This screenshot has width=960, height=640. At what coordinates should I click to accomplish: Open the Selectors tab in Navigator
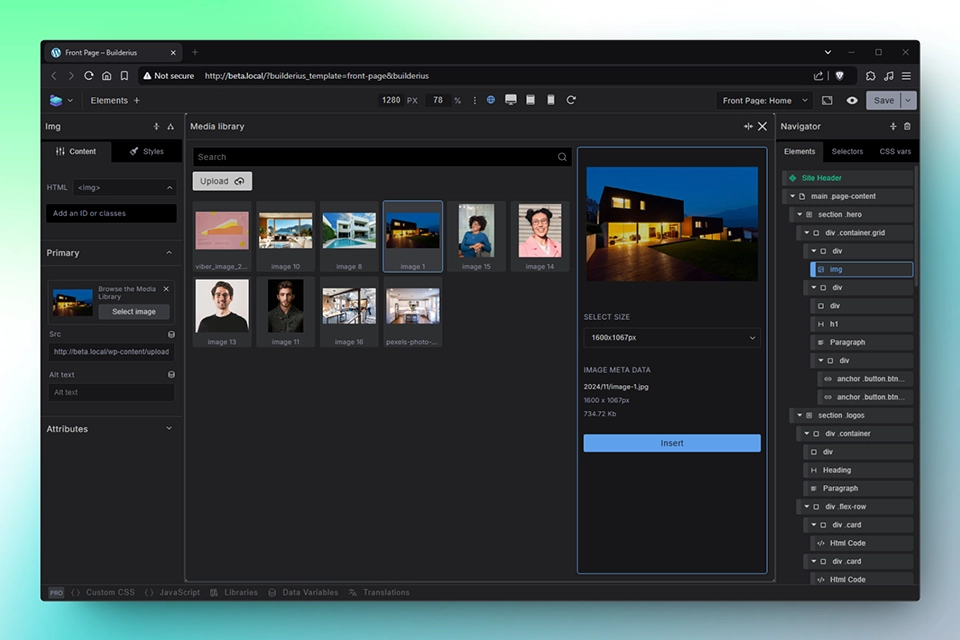pos(847,151)
